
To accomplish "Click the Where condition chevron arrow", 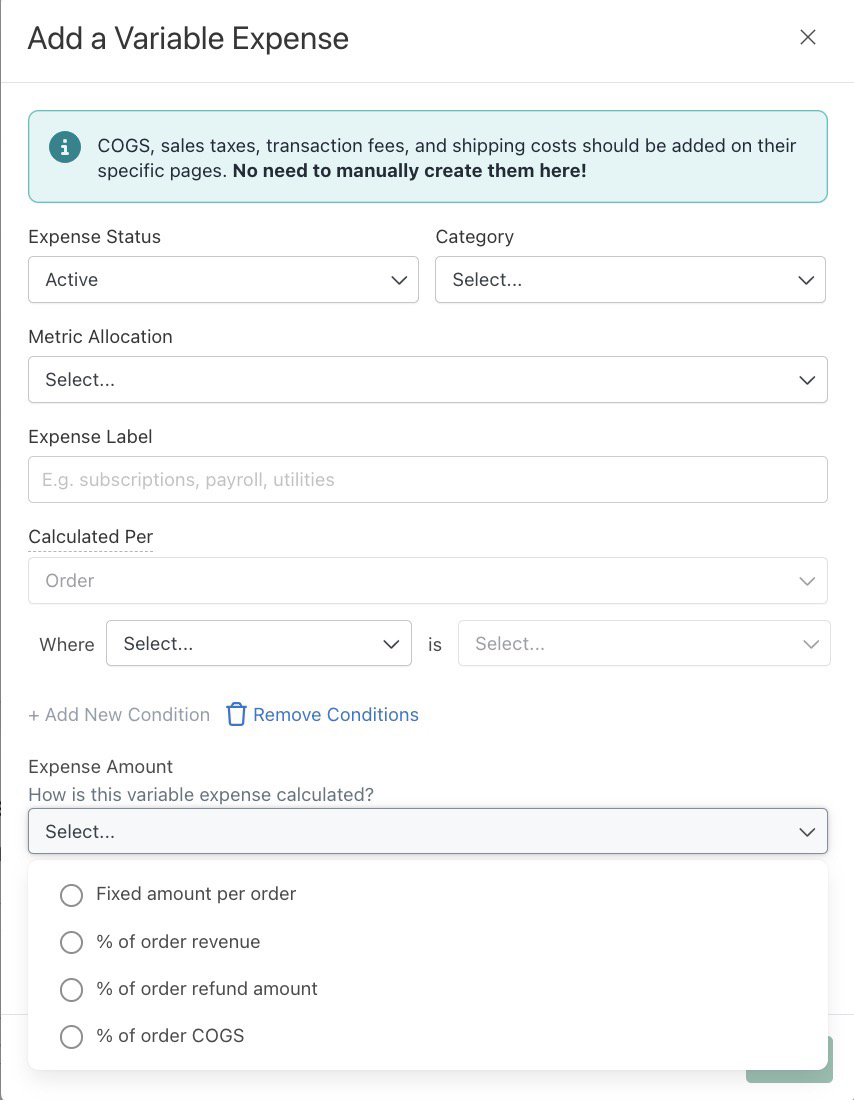I will [x=391, y=644].
